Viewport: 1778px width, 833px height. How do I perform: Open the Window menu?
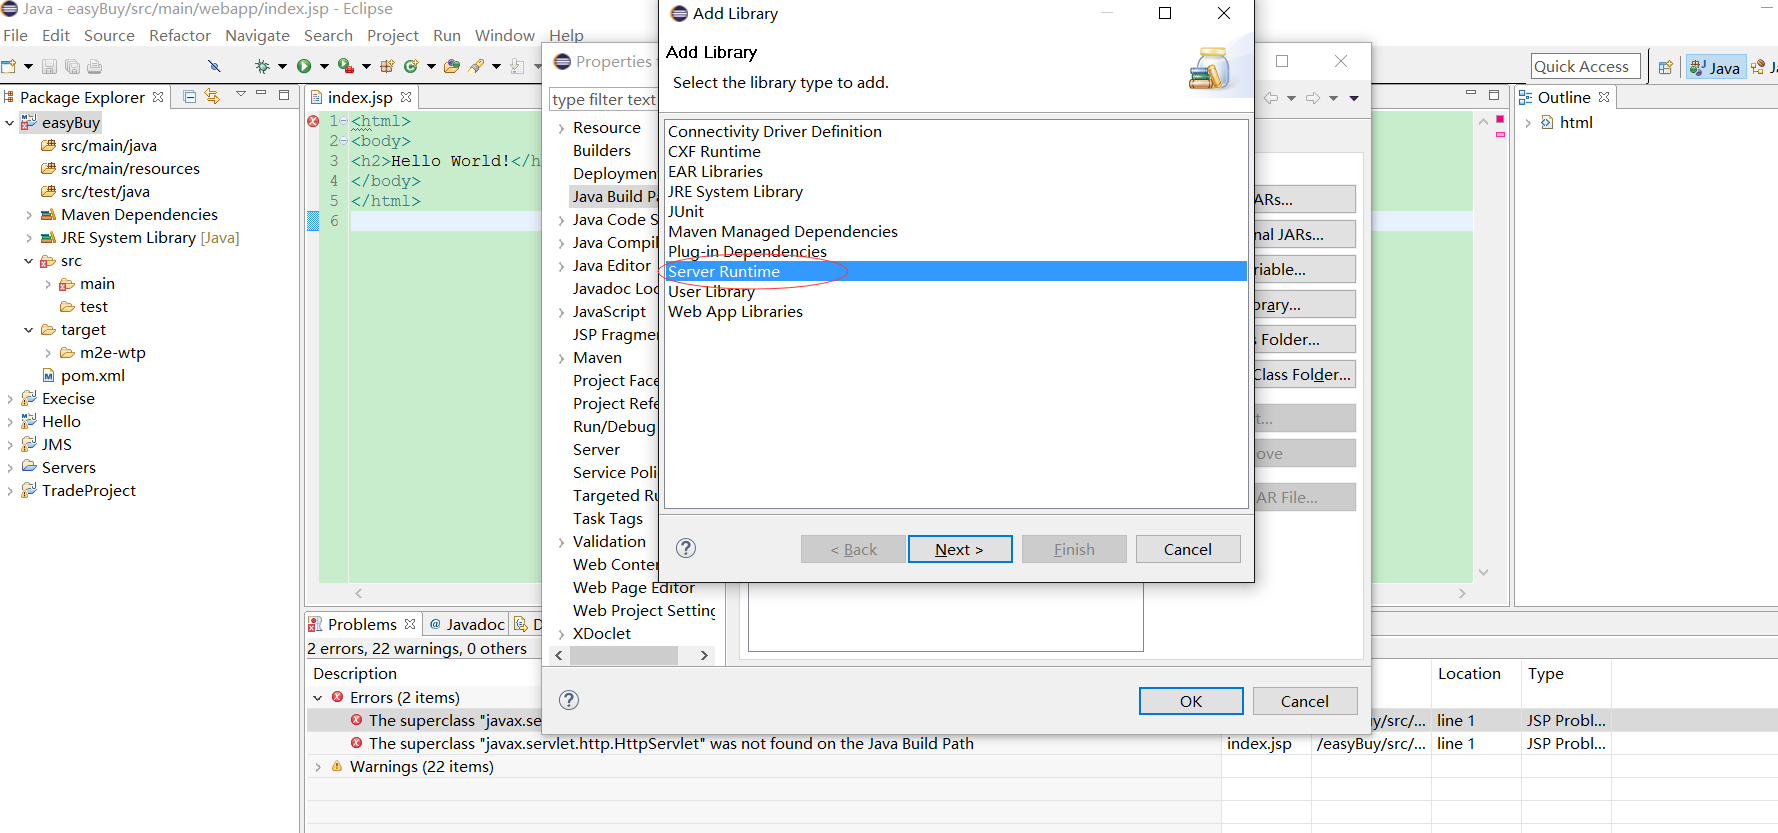(504, 35)
